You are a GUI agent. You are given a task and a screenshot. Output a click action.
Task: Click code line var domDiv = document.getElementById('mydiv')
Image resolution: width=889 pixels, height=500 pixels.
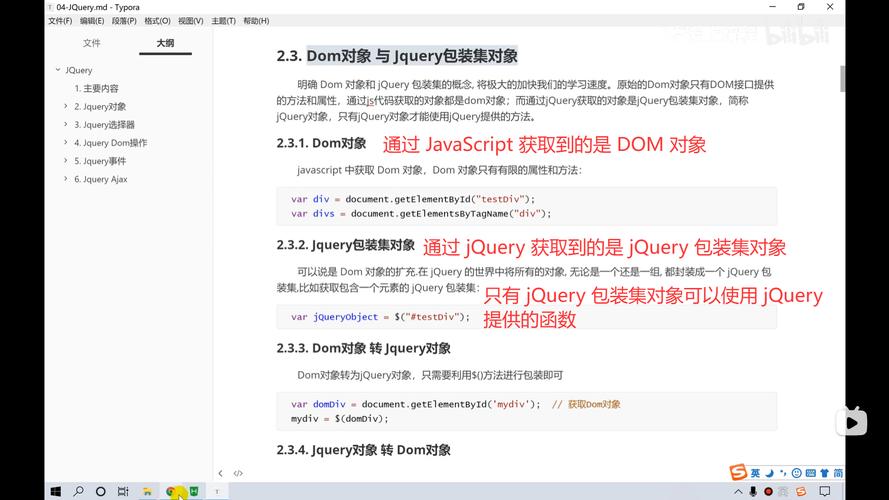[x=416, y=404]
